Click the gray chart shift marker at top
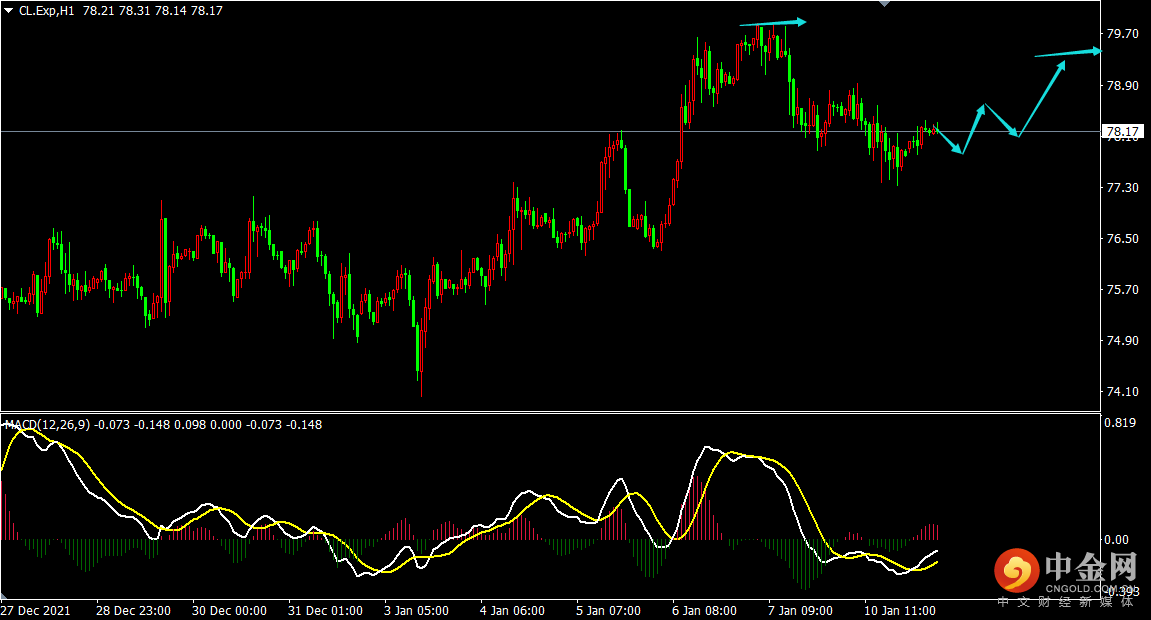This screenshot has width=1151, height=620. coord(883,5)
